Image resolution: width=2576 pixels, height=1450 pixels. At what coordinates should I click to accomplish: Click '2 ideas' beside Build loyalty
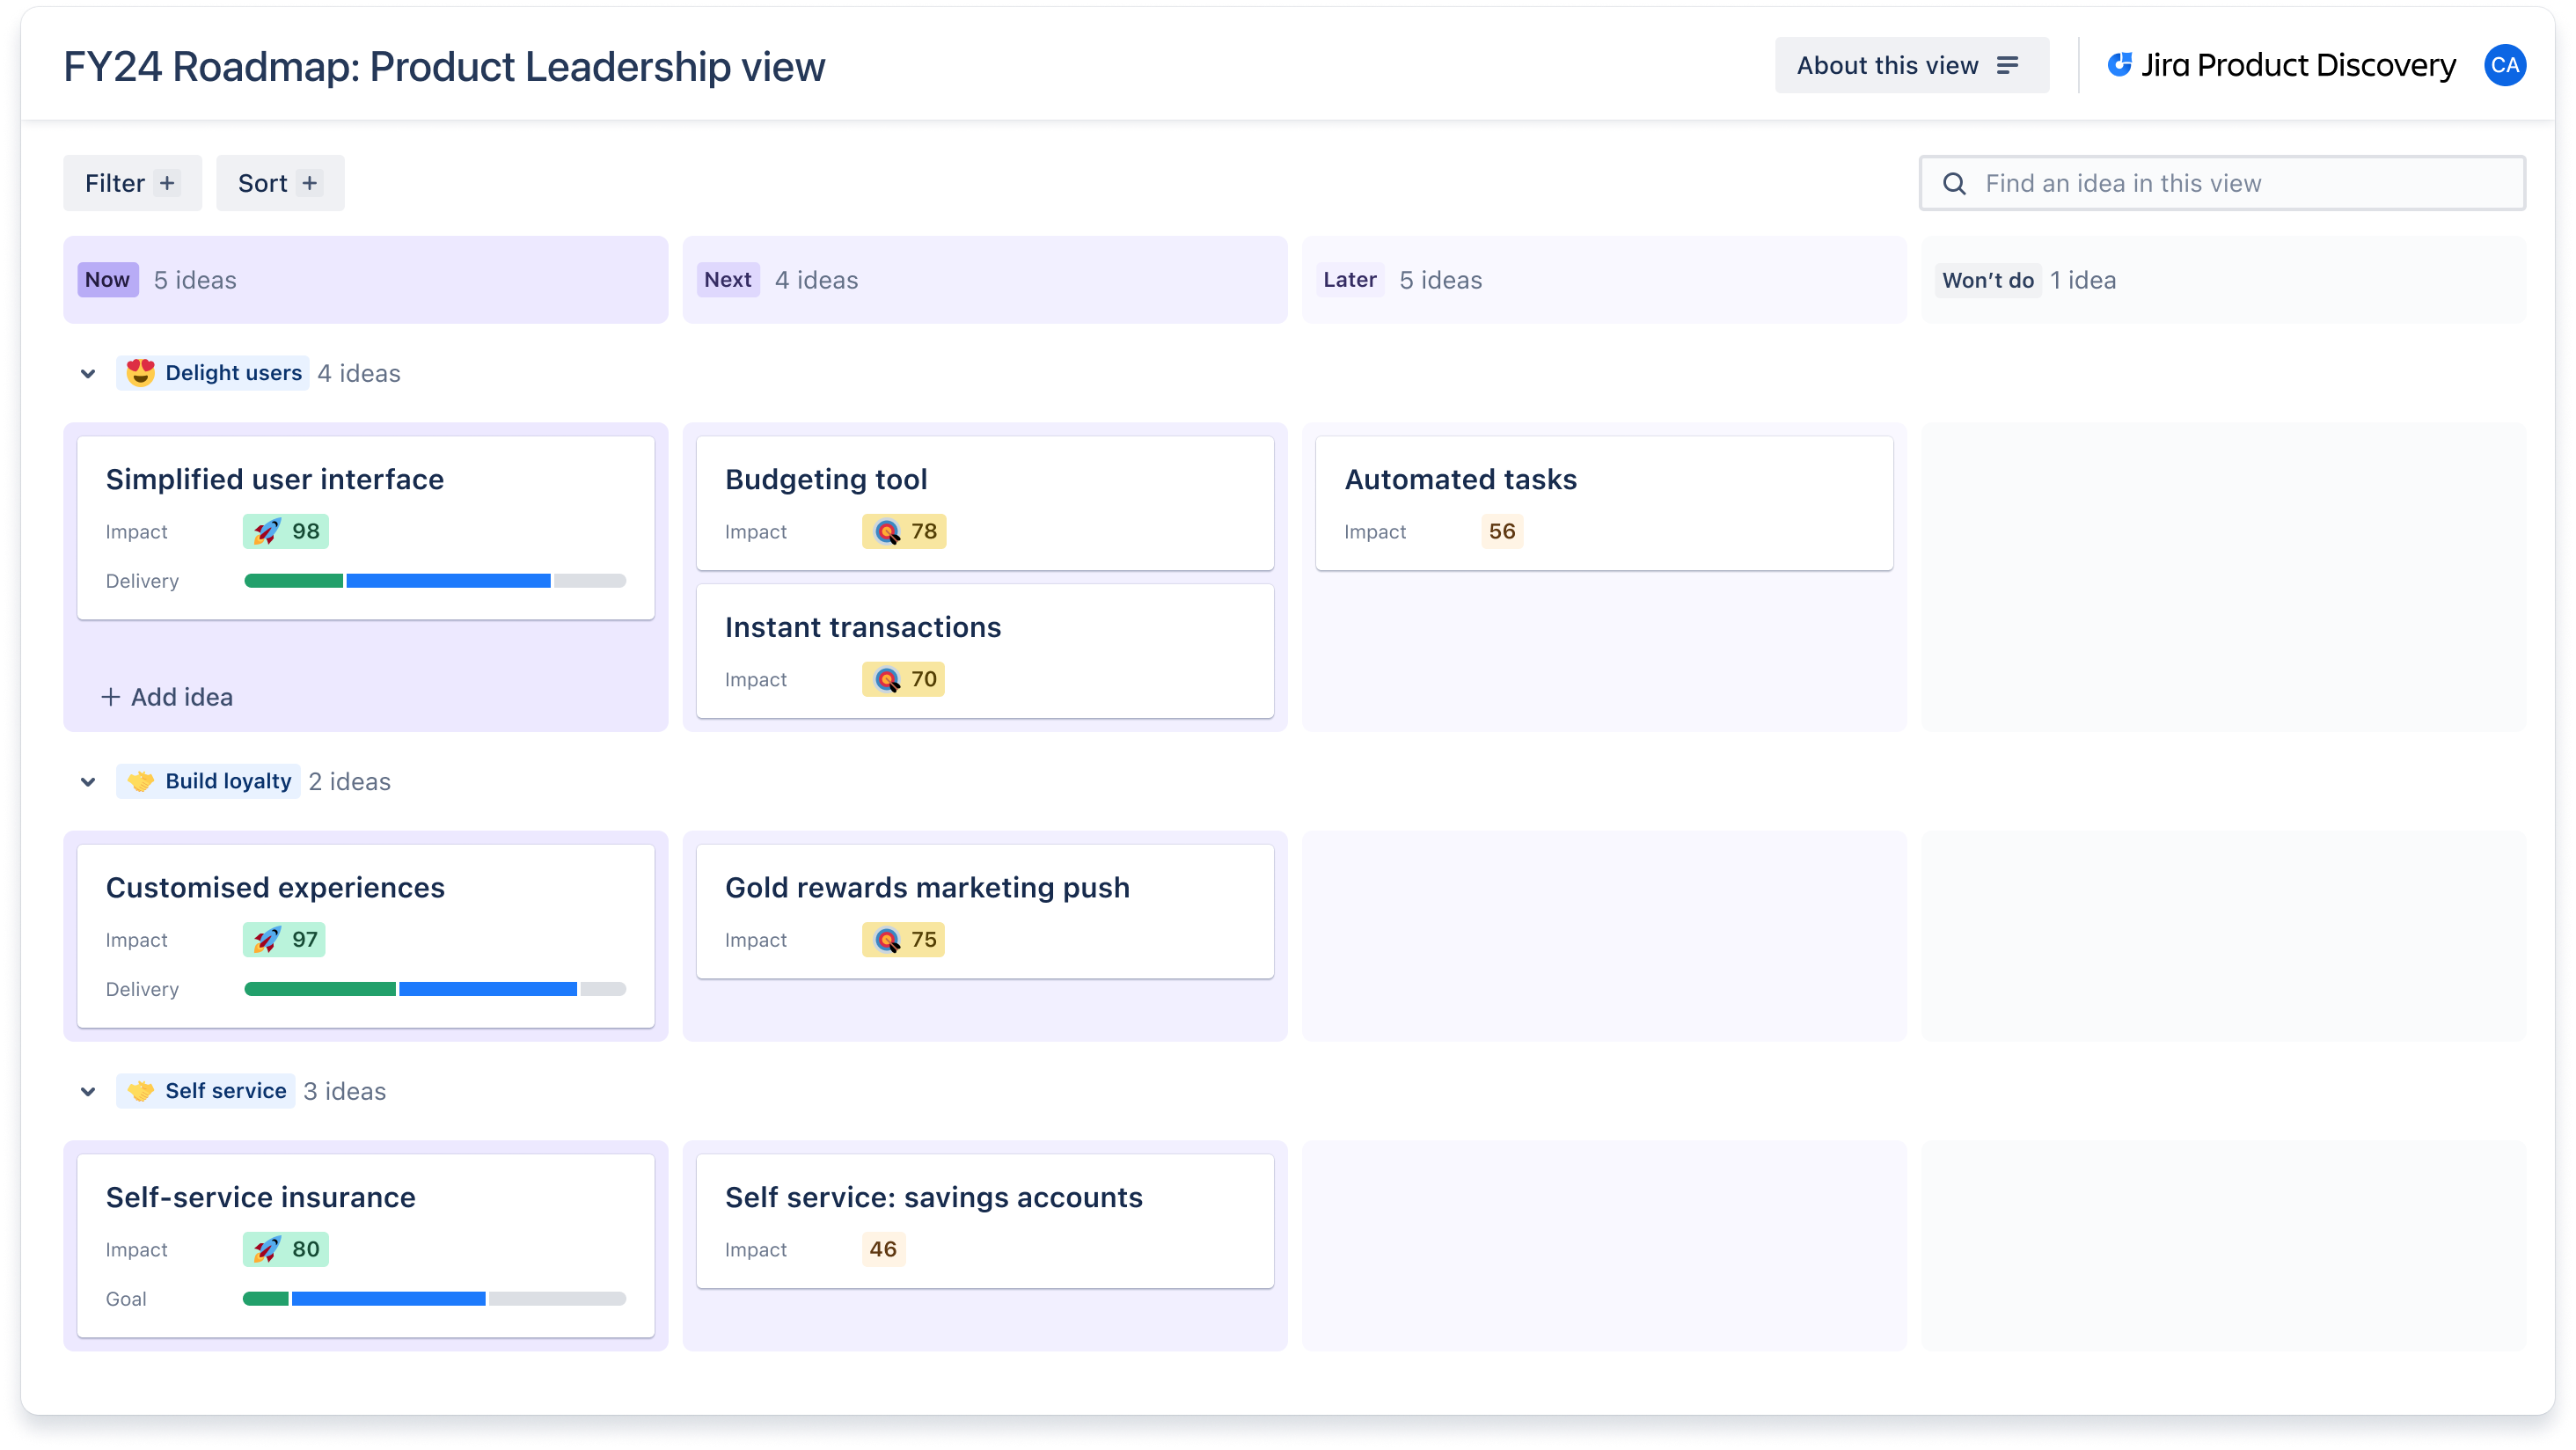(x=349, y=782)
